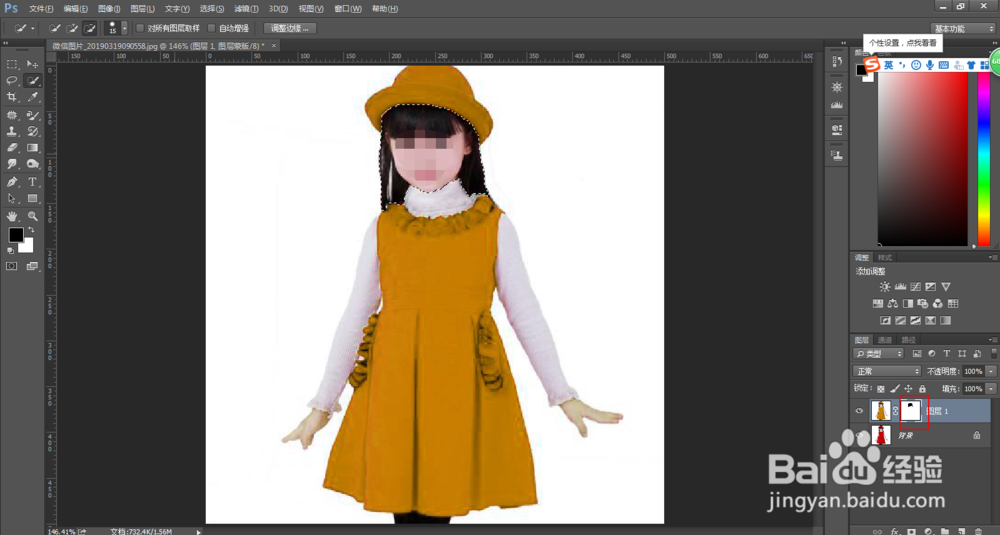The height and width of the screenshot is (535, 1000).
Task: Toggle Quick Mask mode
Action: click(11, 266)
